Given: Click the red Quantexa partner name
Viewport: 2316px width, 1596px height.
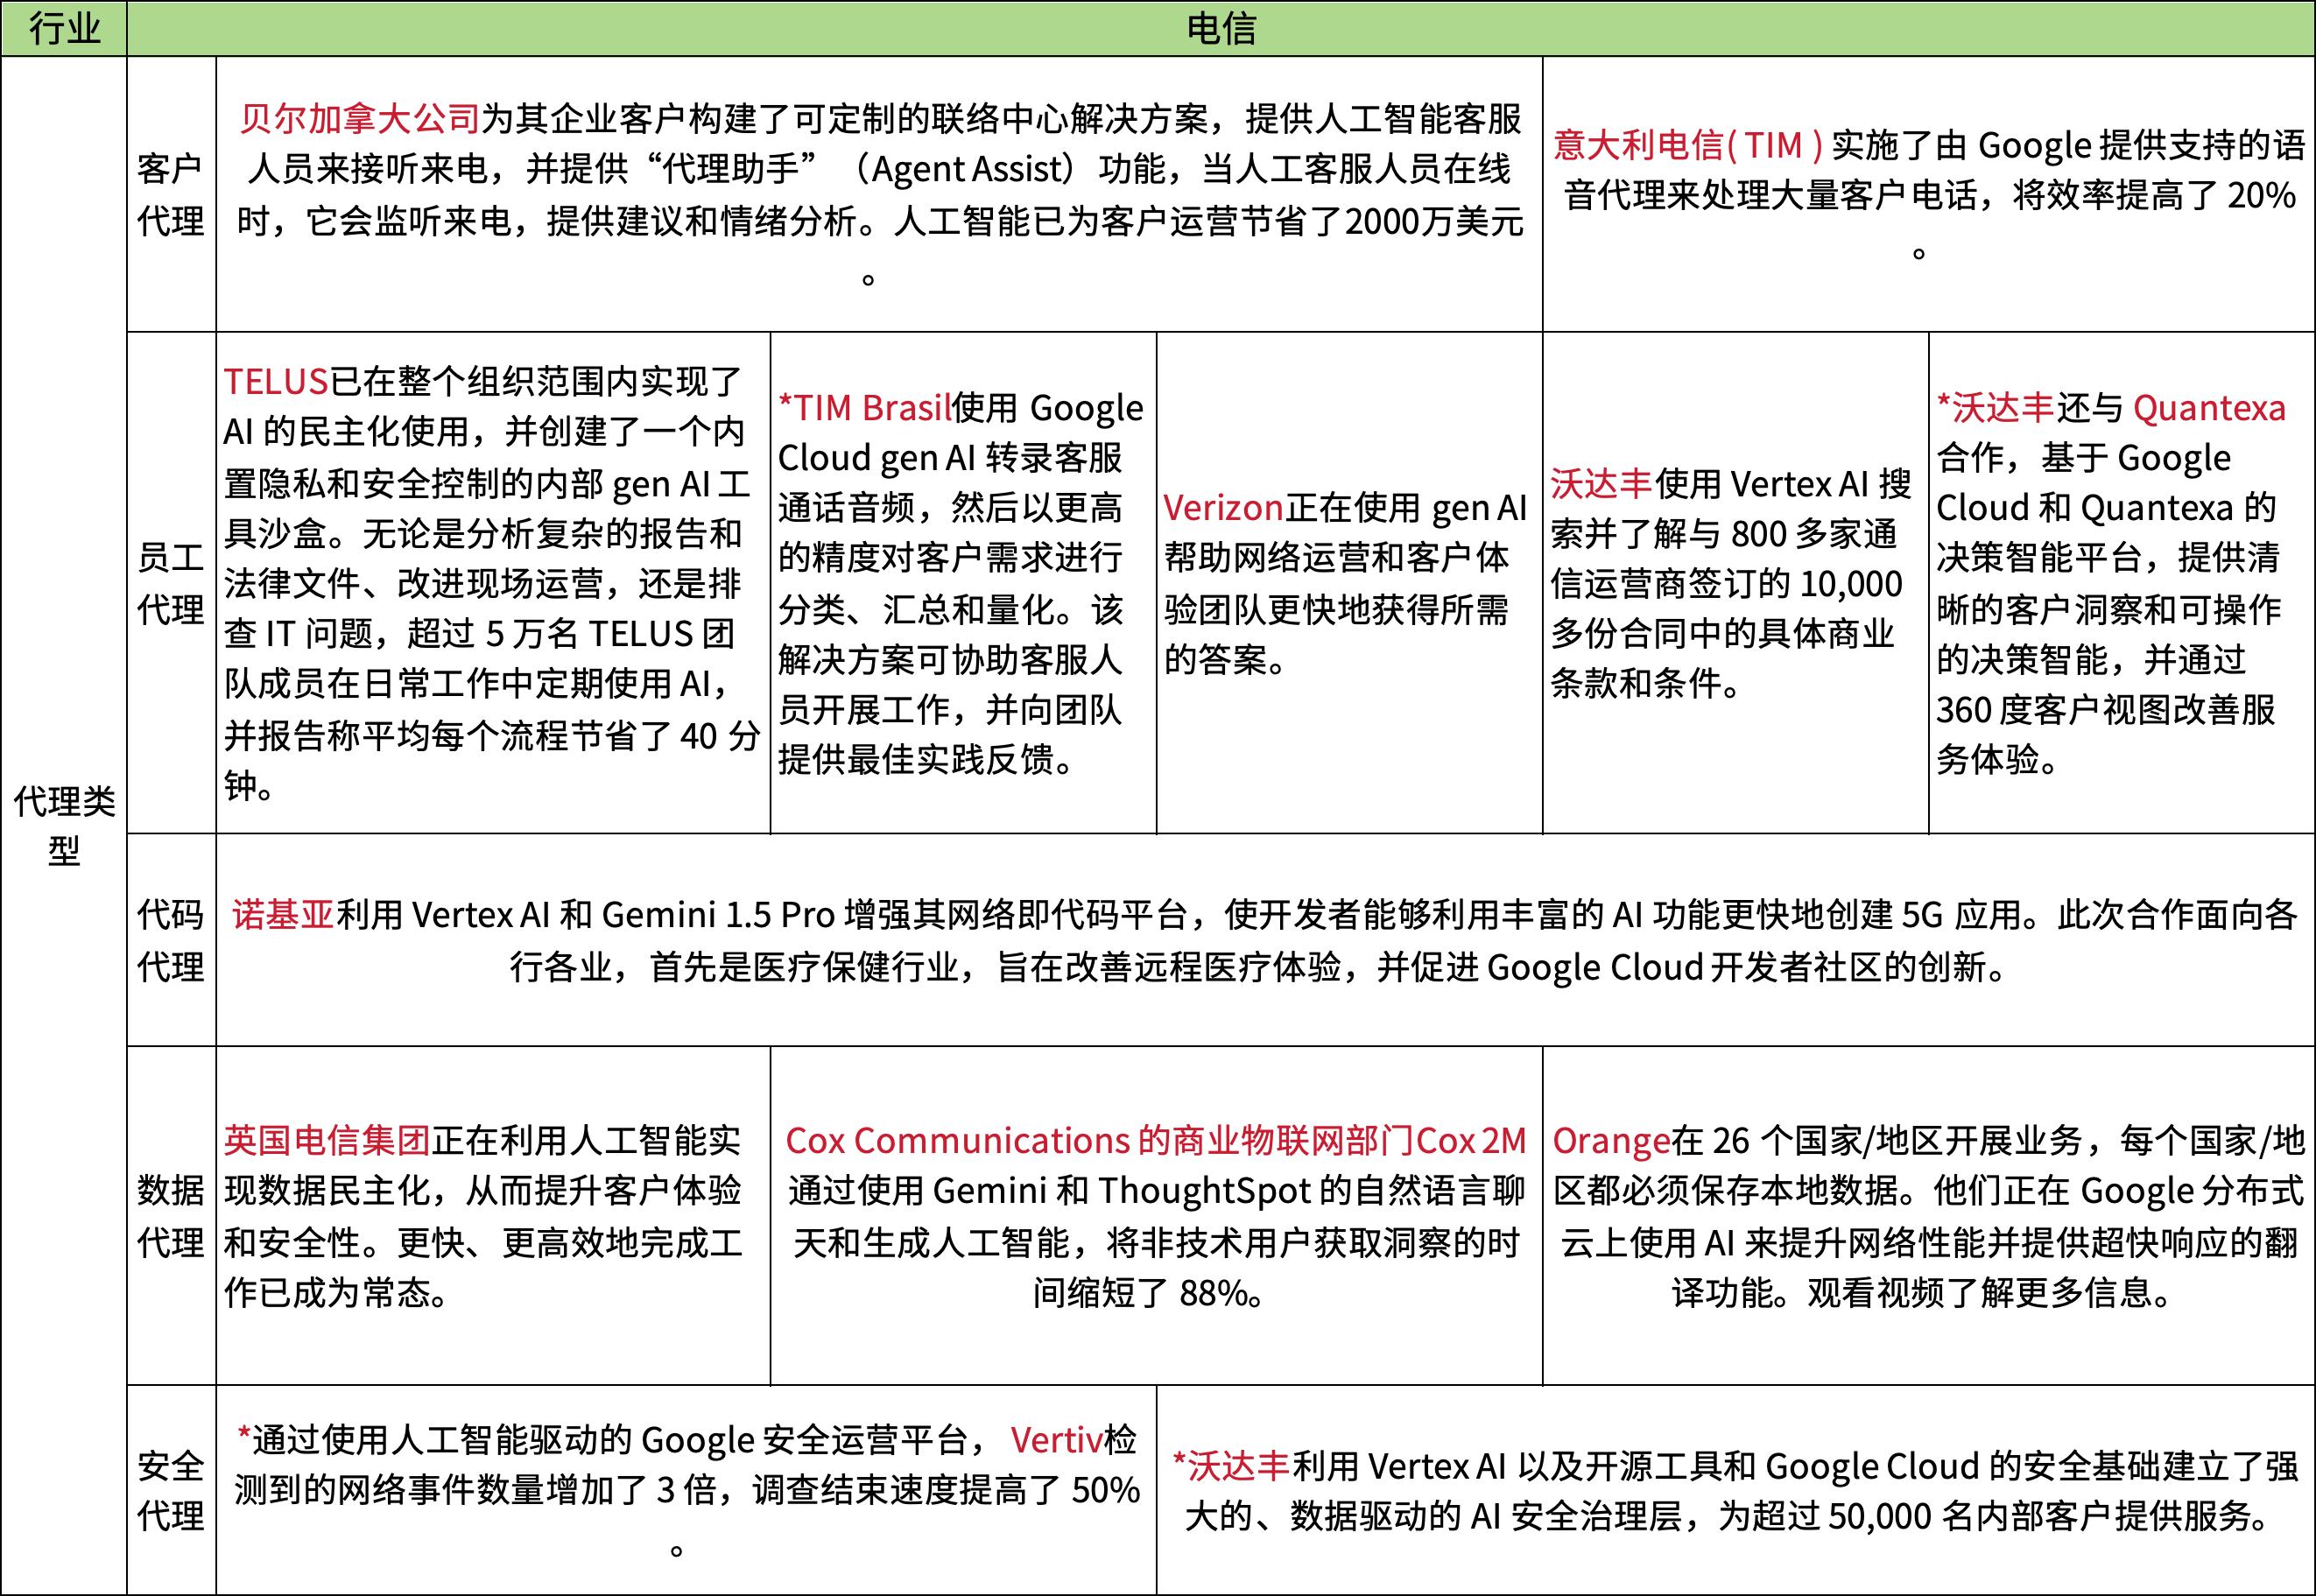Looking at the screenshot, I should [x=2209, y=408].
